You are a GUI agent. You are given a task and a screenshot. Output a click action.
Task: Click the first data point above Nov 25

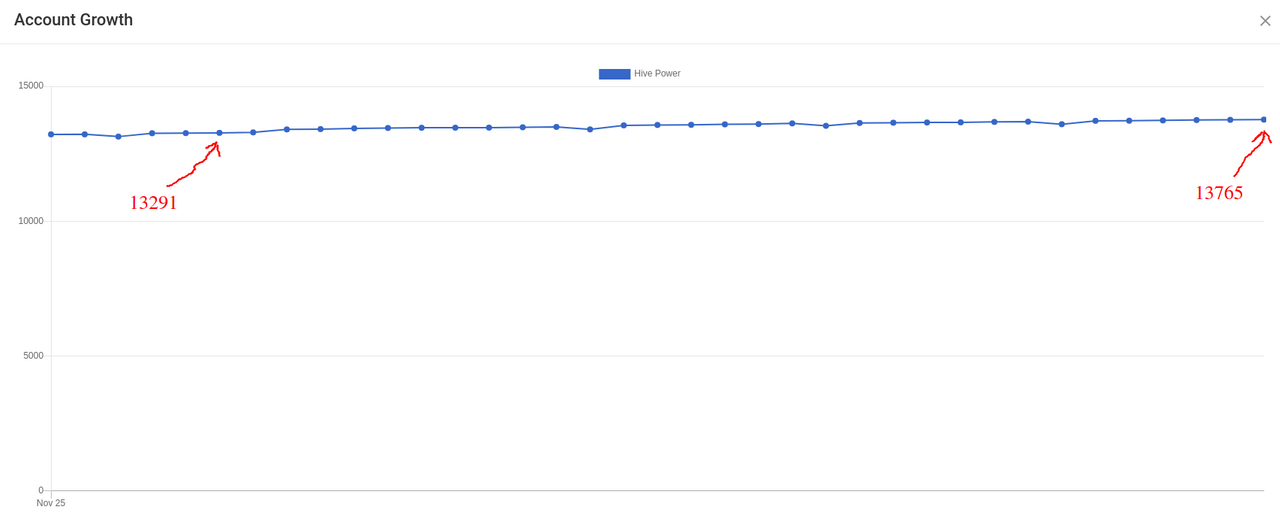coord(51,134)
